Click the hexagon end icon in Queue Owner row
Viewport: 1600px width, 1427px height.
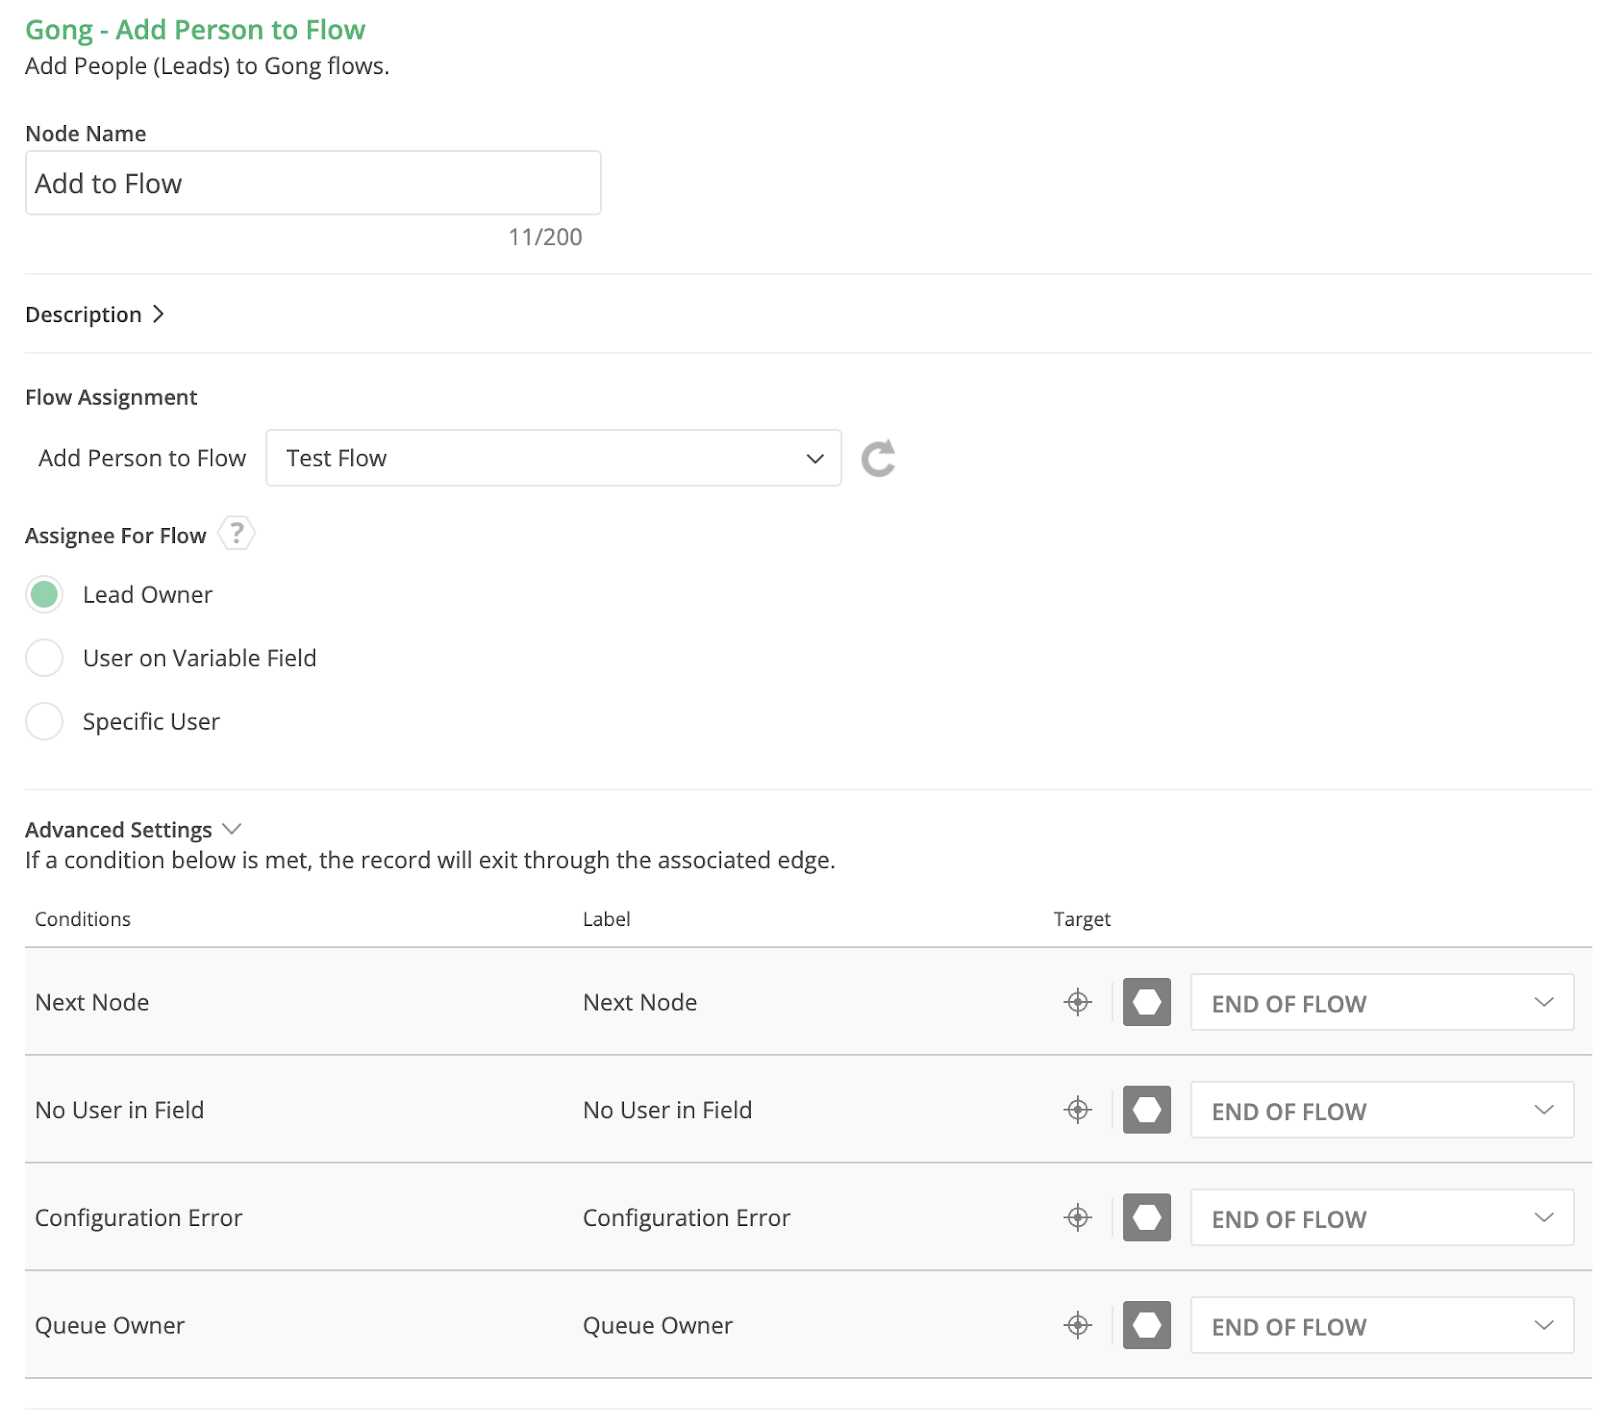click(1146, 1326)
